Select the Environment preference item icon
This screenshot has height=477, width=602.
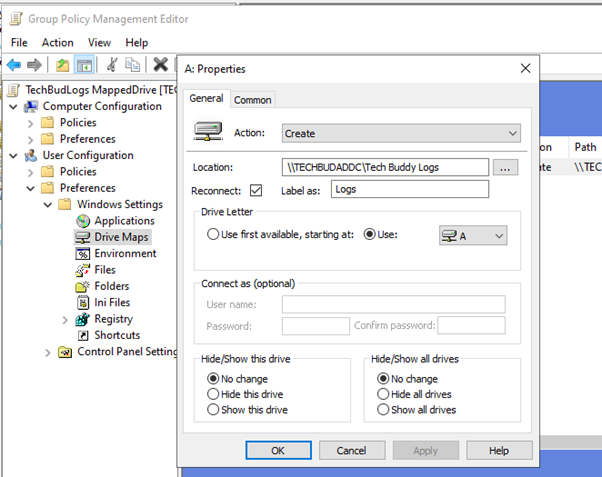coord(84,254)
